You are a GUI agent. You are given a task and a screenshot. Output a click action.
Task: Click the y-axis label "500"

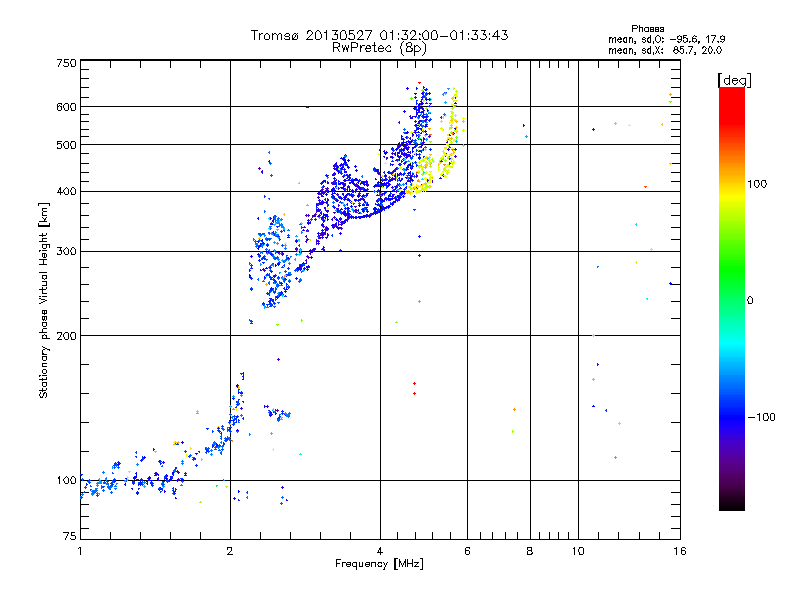(66, 145)
